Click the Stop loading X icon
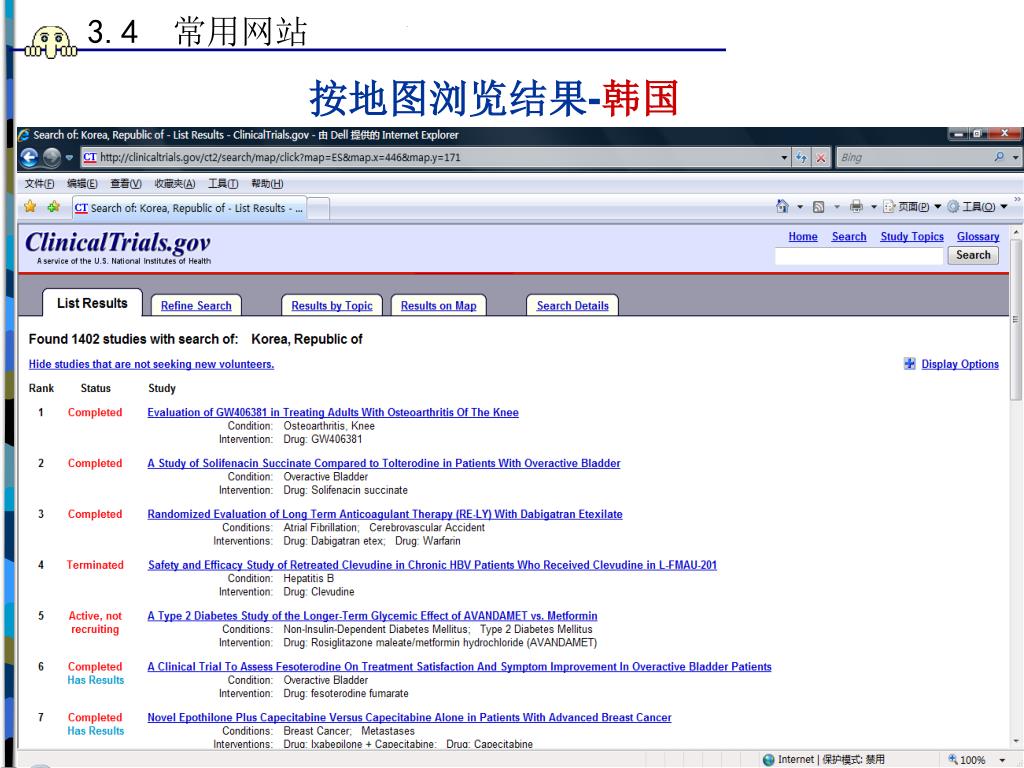 pos(821,157)
